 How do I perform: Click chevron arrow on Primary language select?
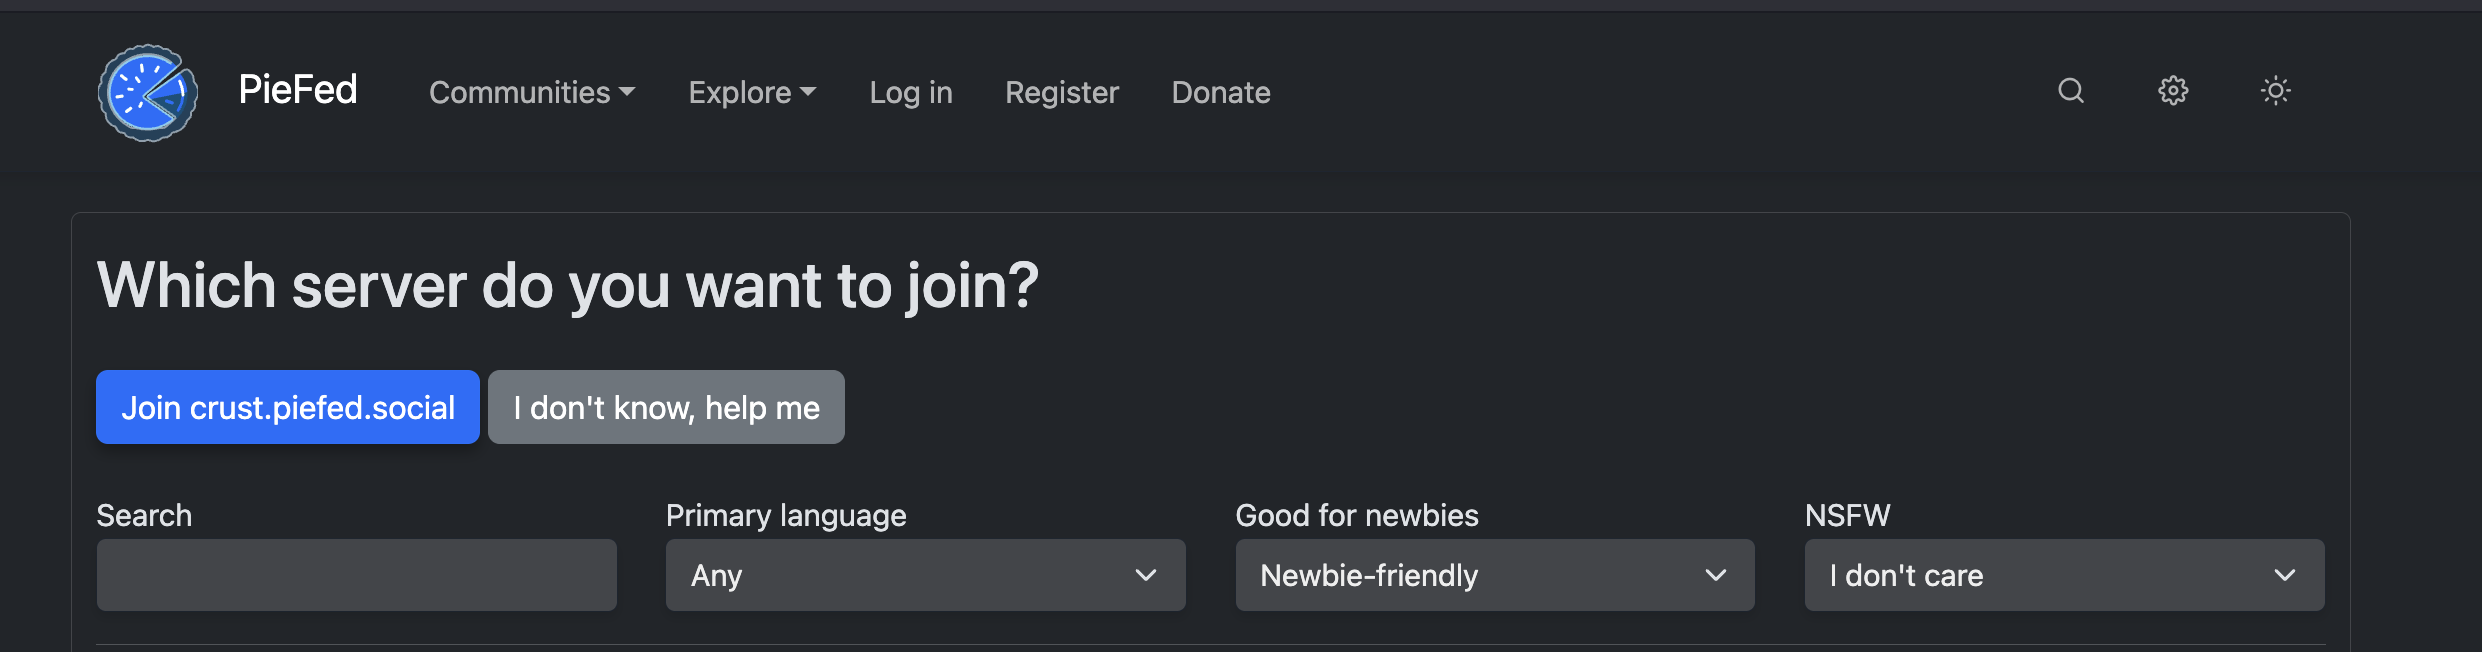click(1146, 575)
